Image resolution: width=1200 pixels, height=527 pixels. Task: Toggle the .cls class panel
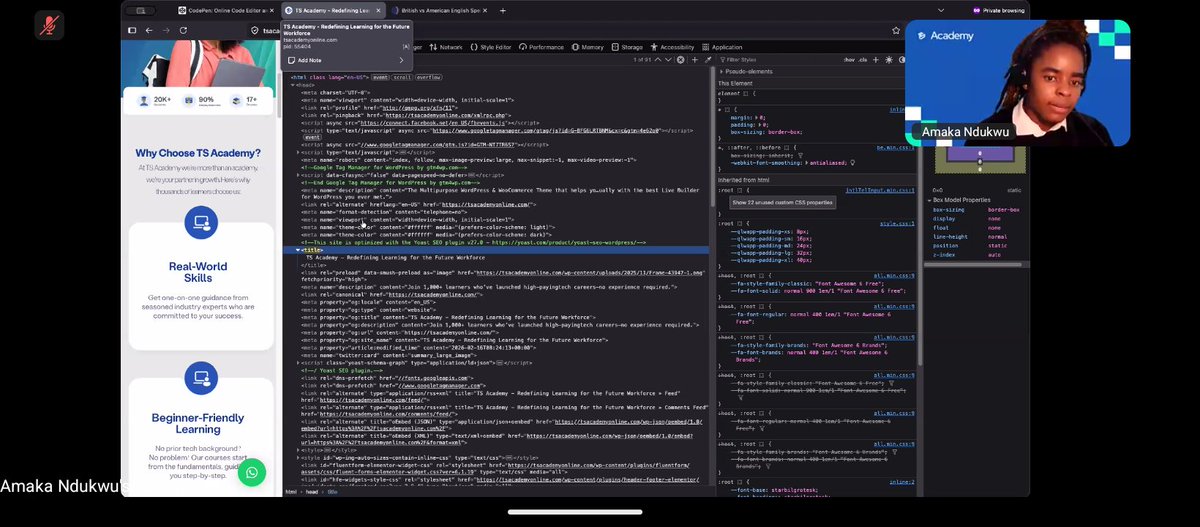click(x=862, y=60)
